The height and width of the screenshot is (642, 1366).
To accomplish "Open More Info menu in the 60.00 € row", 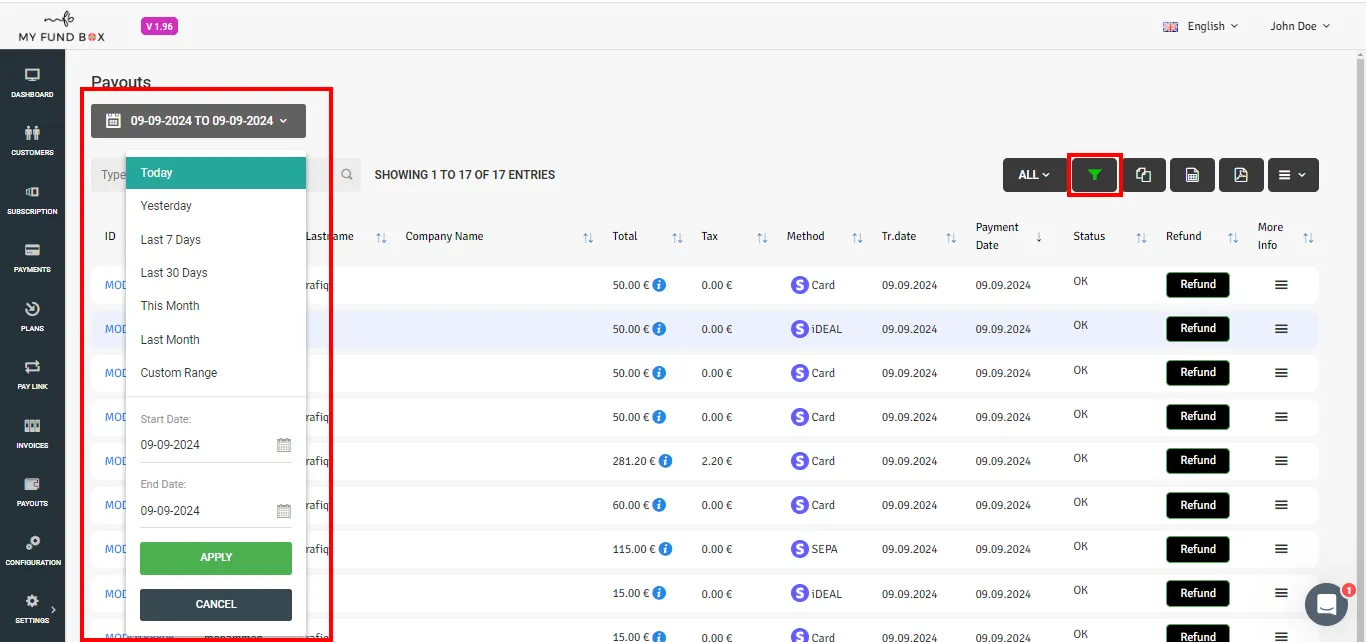I will click(1281, 505).
